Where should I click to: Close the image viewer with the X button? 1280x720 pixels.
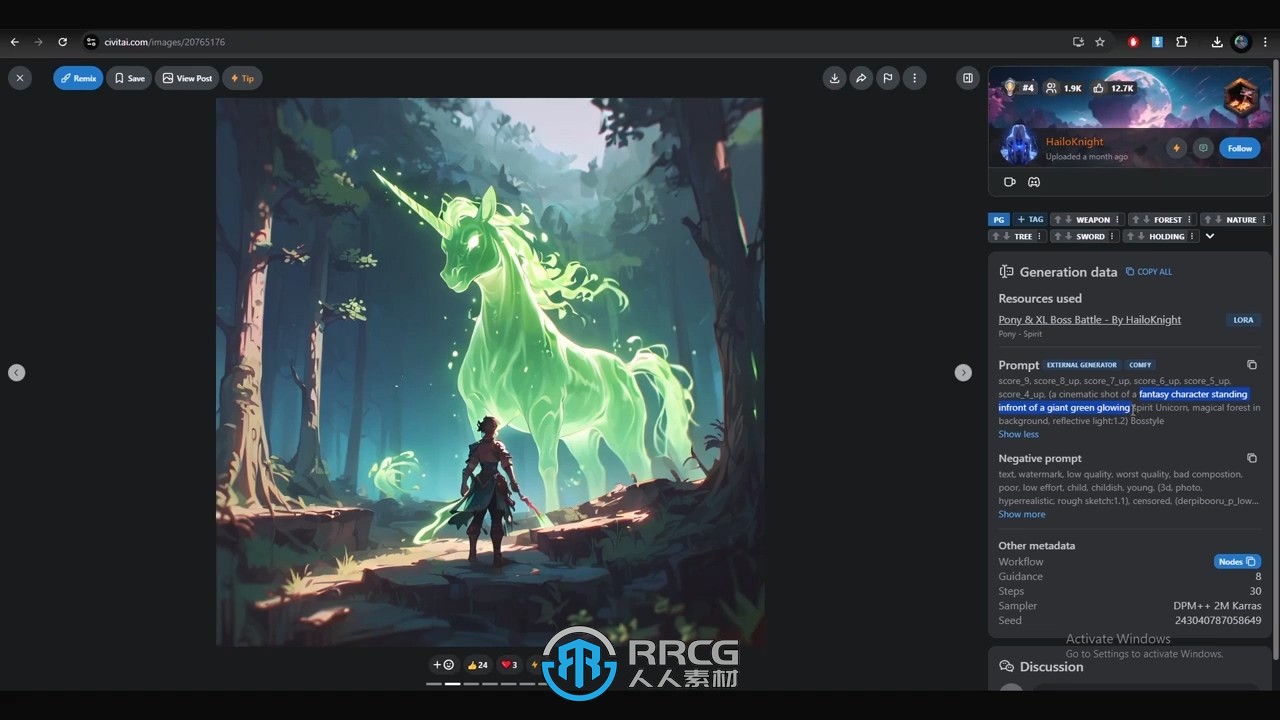coord(19,78)
